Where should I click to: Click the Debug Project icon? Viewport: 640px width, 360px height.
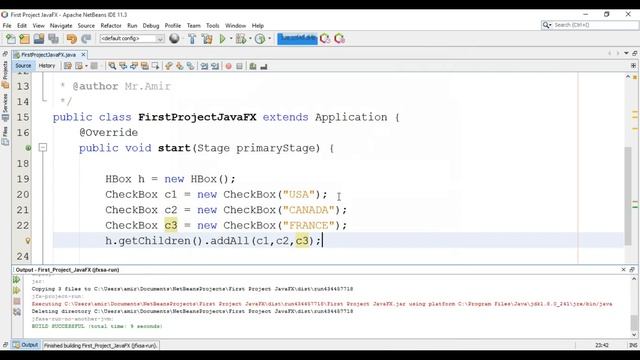point(241,39)
